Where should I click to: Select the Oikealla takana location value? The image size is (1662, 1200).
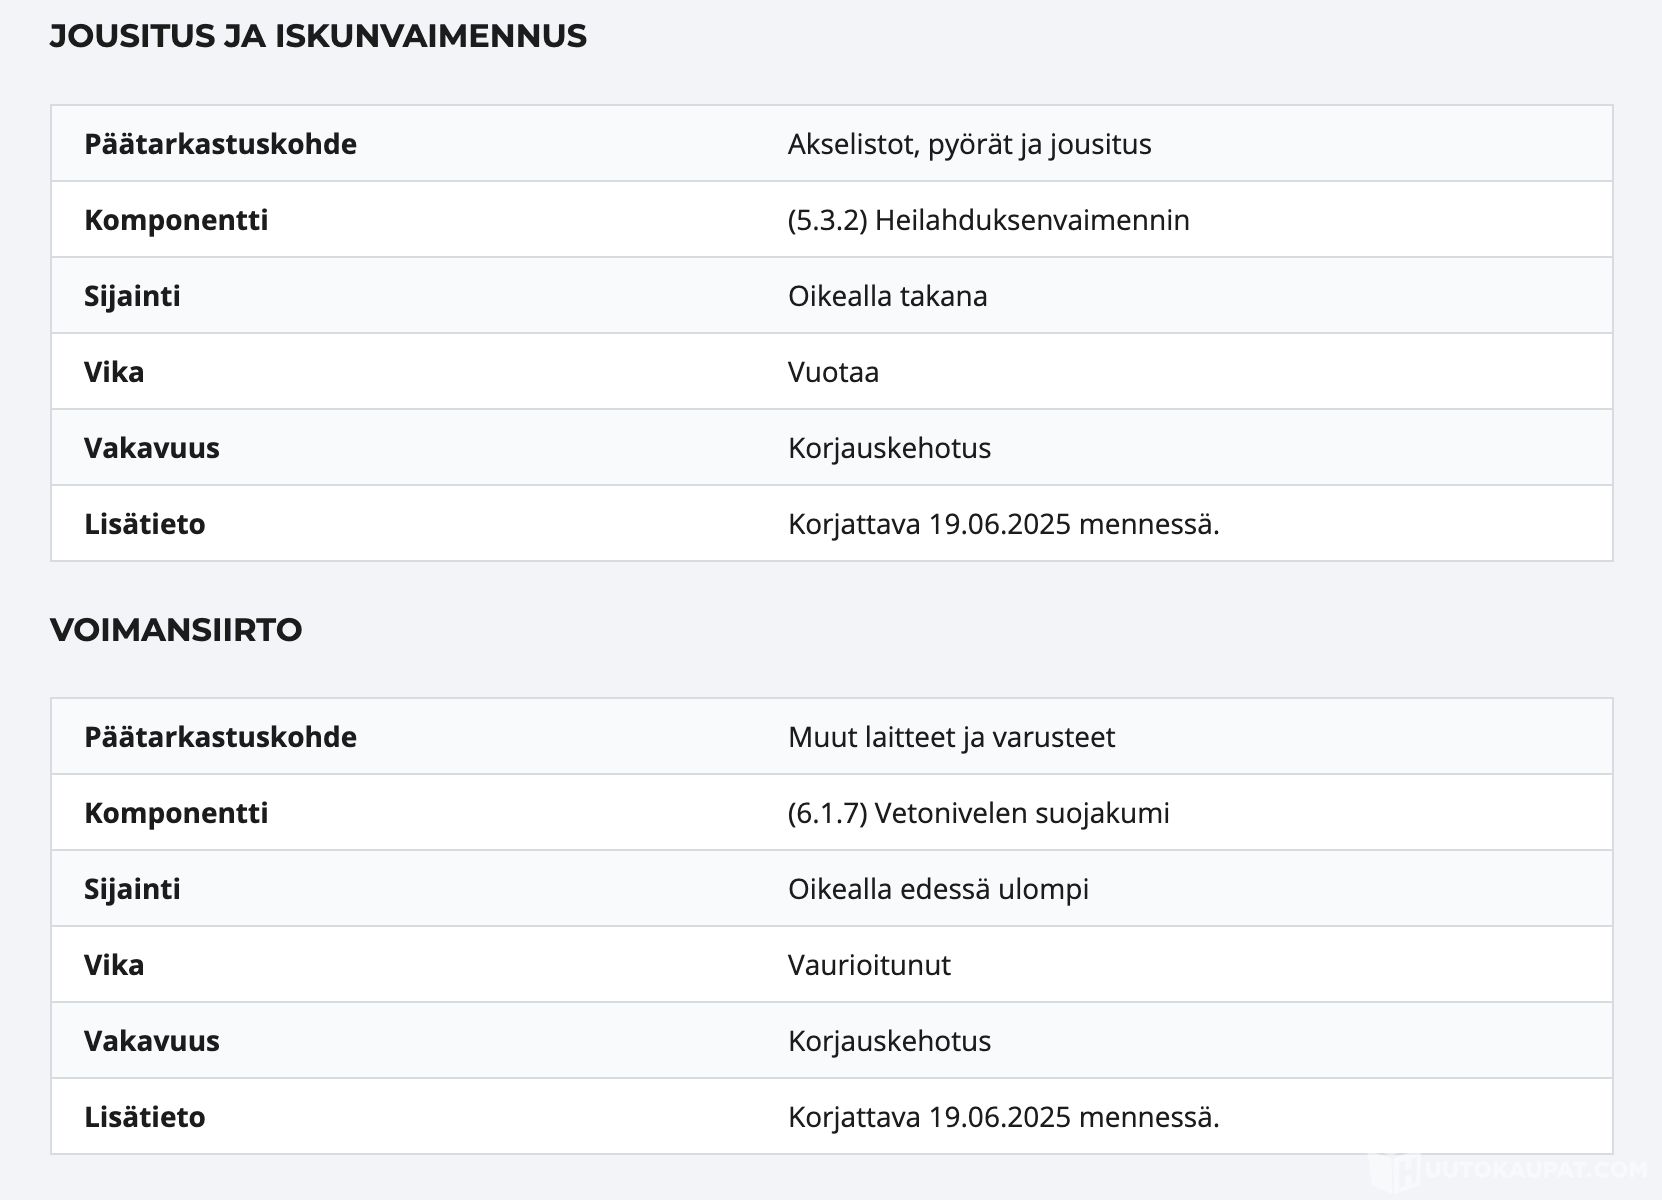tap(887, 296)
